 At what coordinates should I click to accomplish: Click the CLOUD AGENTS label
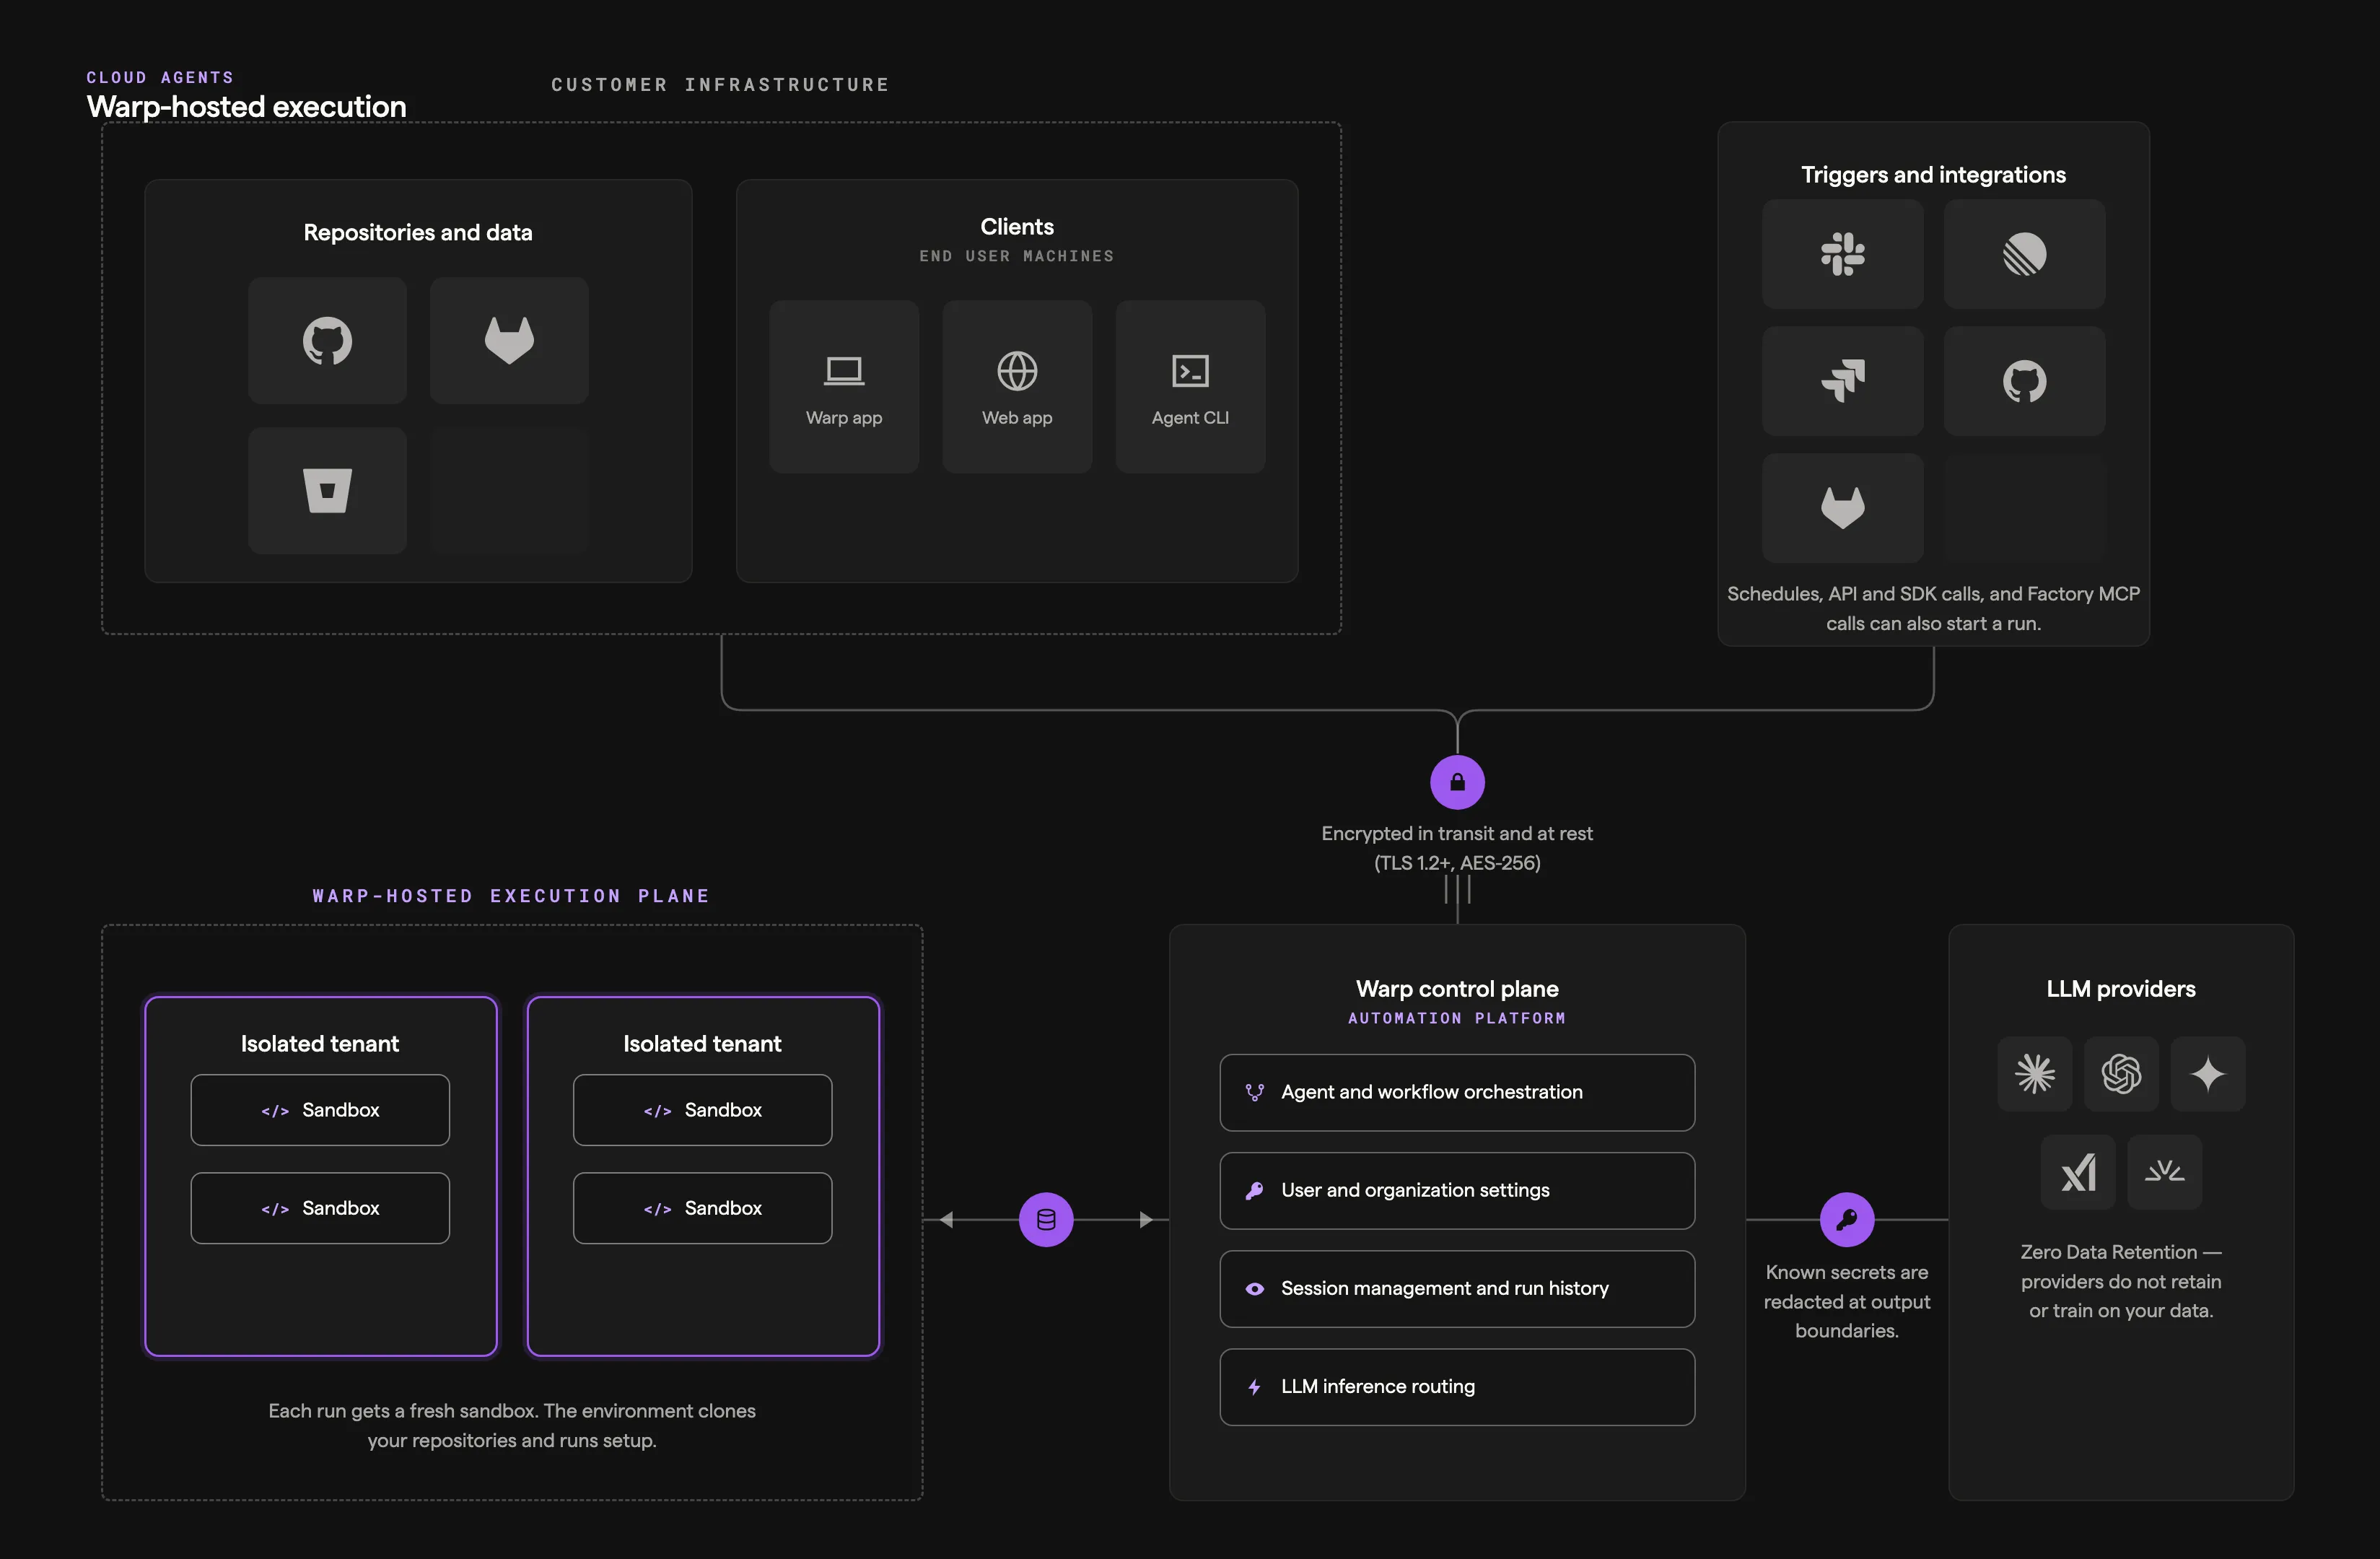coord(160,77)
